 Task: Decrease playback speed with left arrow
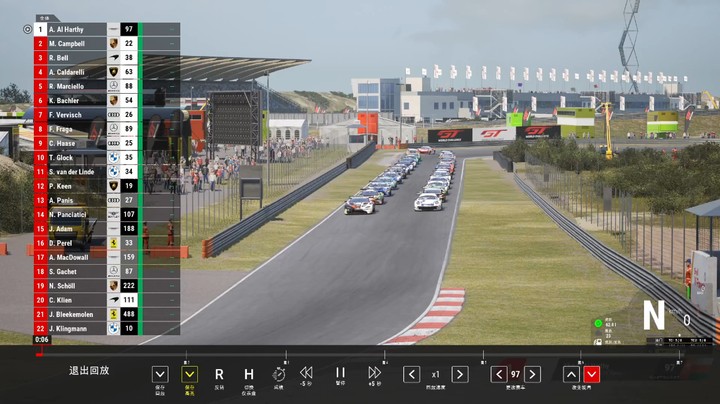411,375
